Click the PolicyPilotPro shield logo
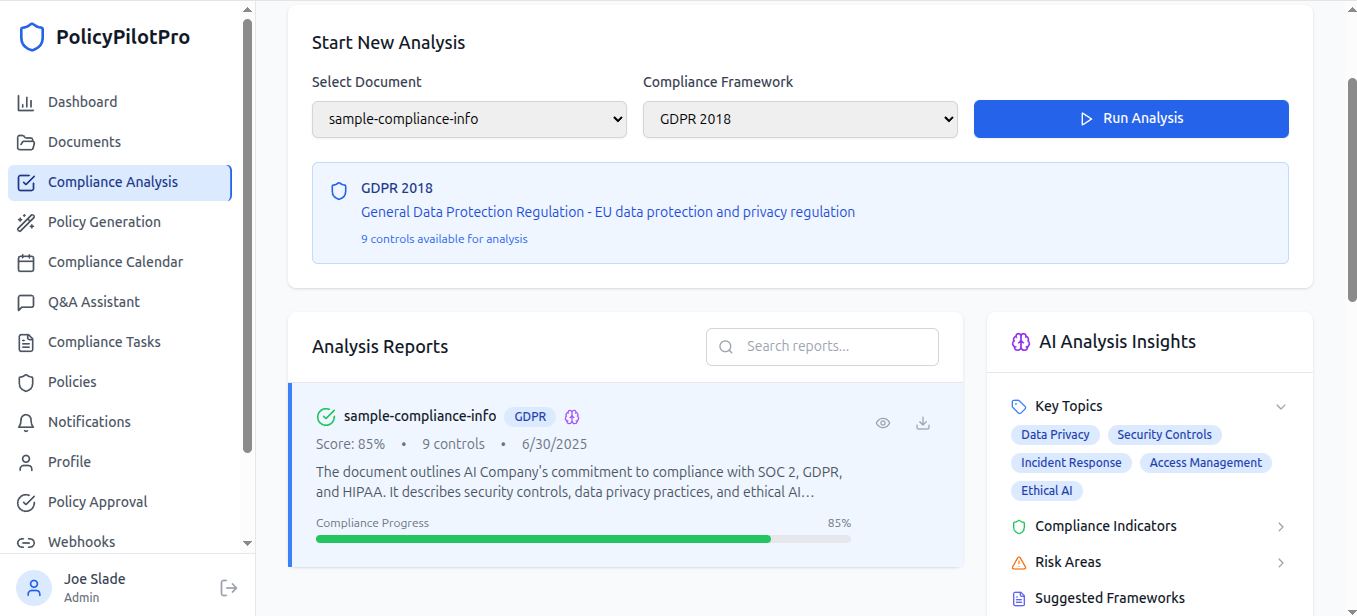 32,38
